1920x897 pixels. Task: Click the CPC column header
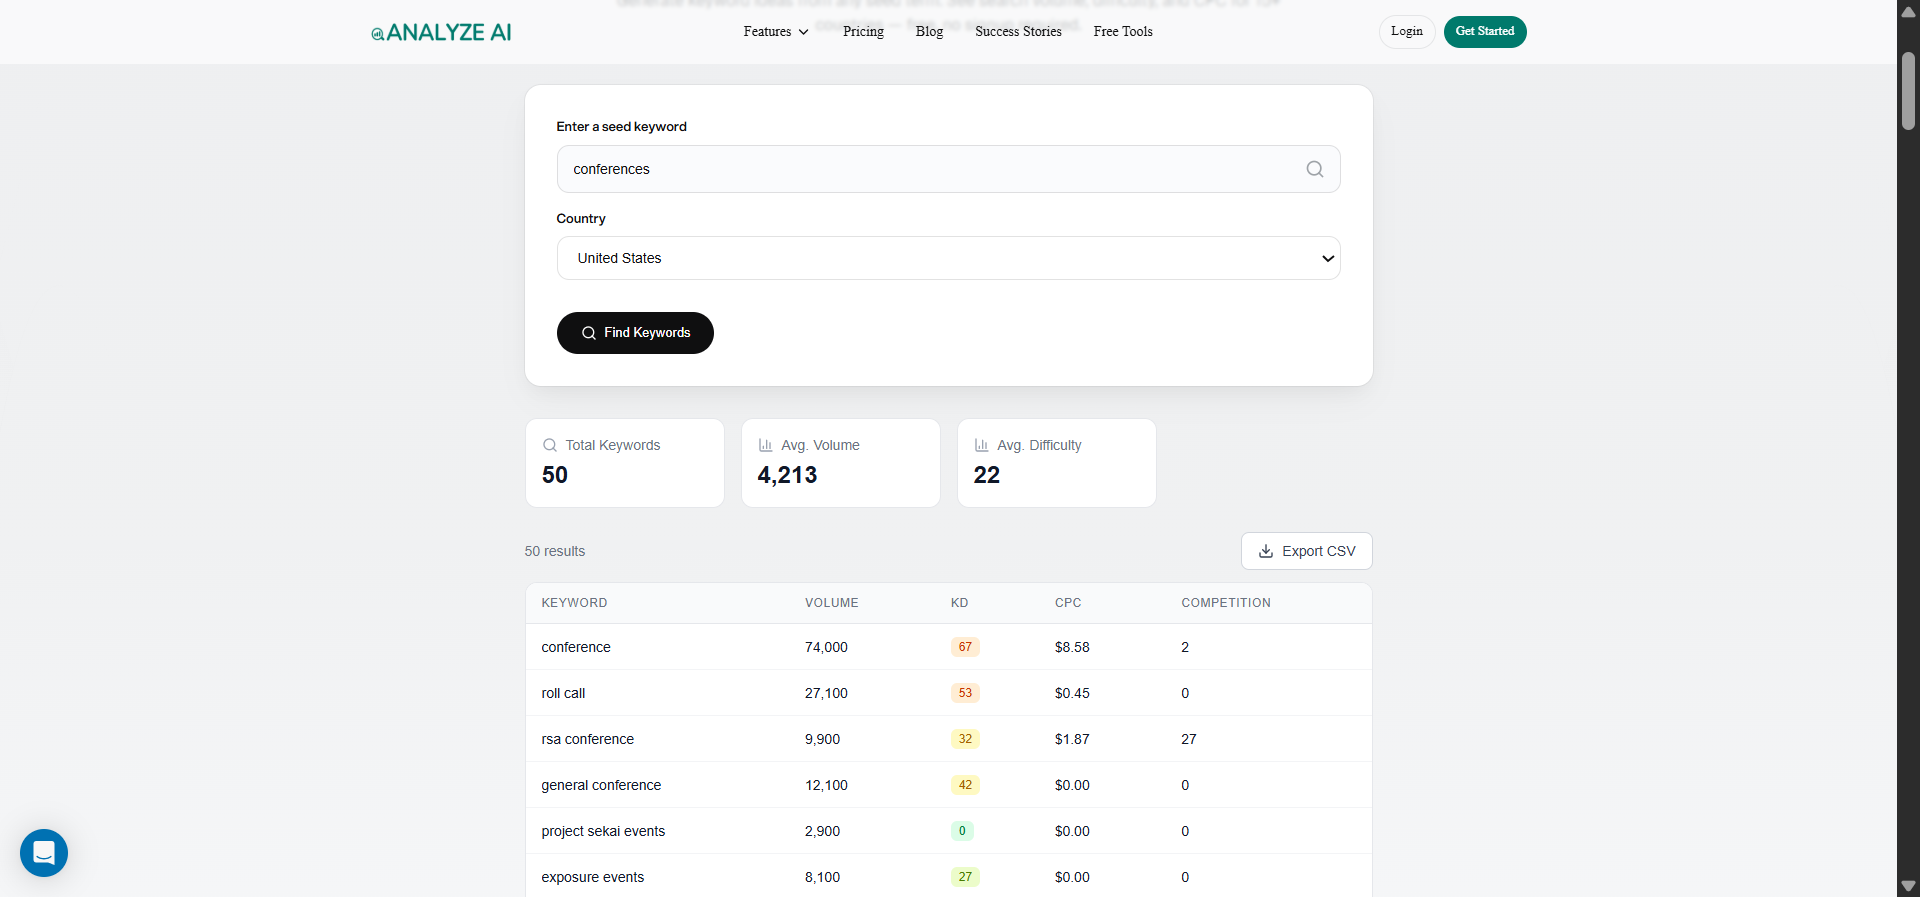(x=1068, y=603)
